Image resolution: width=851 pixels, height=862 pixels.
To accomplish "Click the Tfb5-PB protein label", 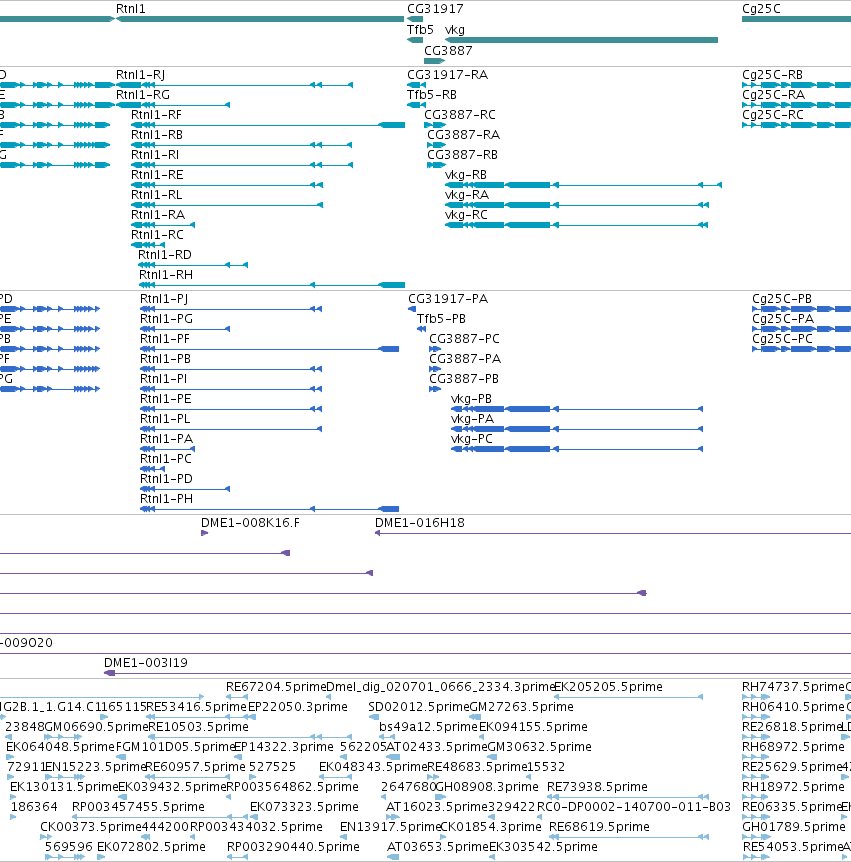I will point(441,319).
